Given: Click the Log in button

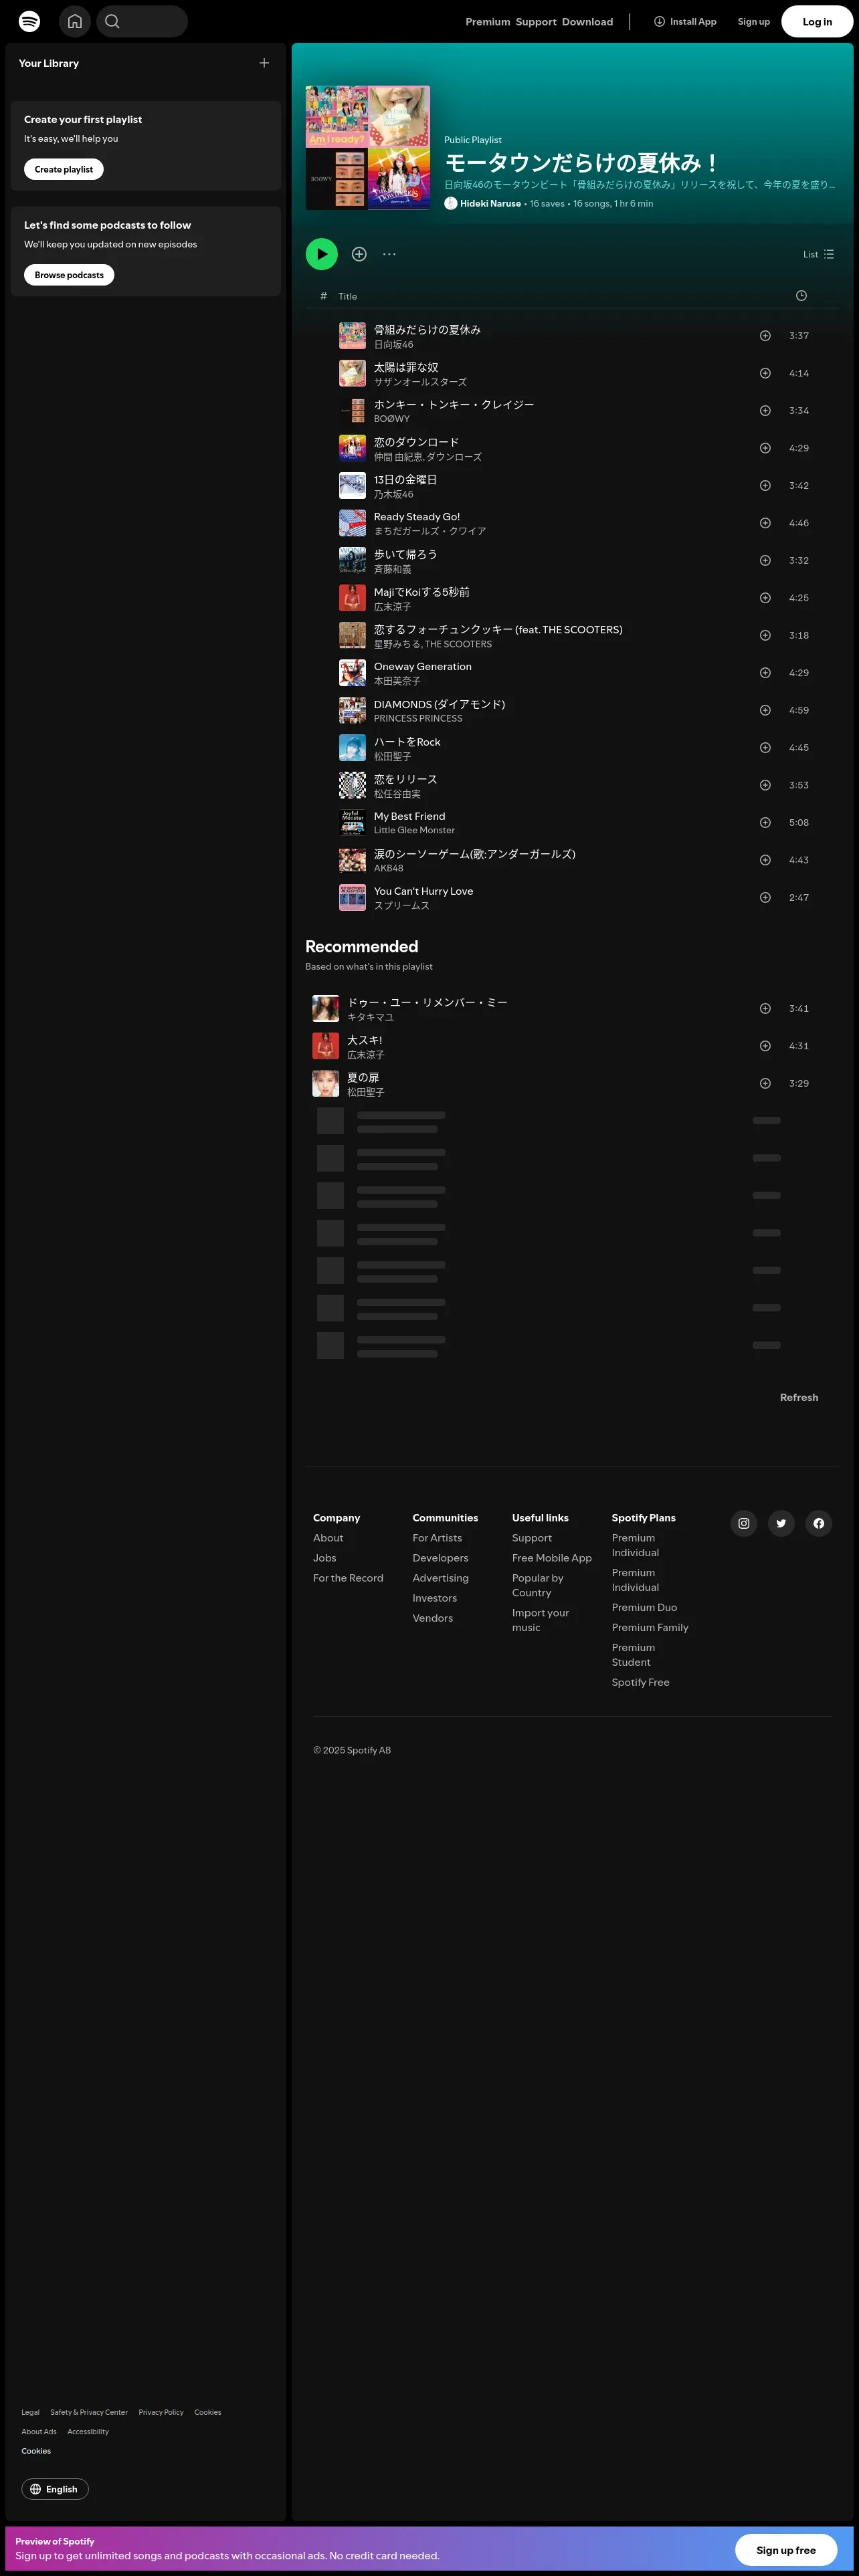Looking at the screenshot, I should 817,21.
